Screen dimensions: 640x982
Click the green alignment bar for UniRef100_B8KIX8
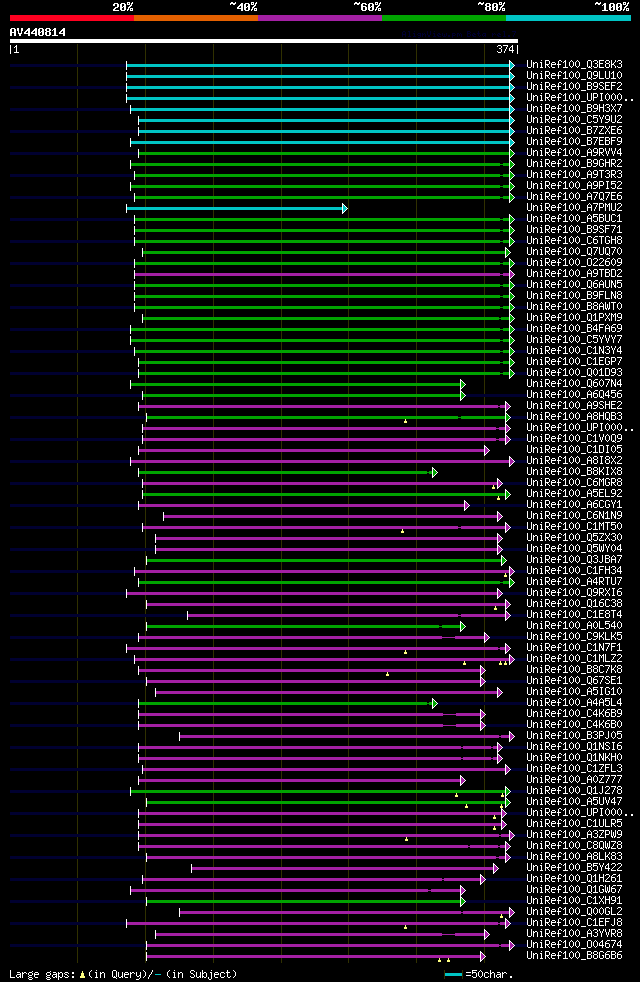287,472
